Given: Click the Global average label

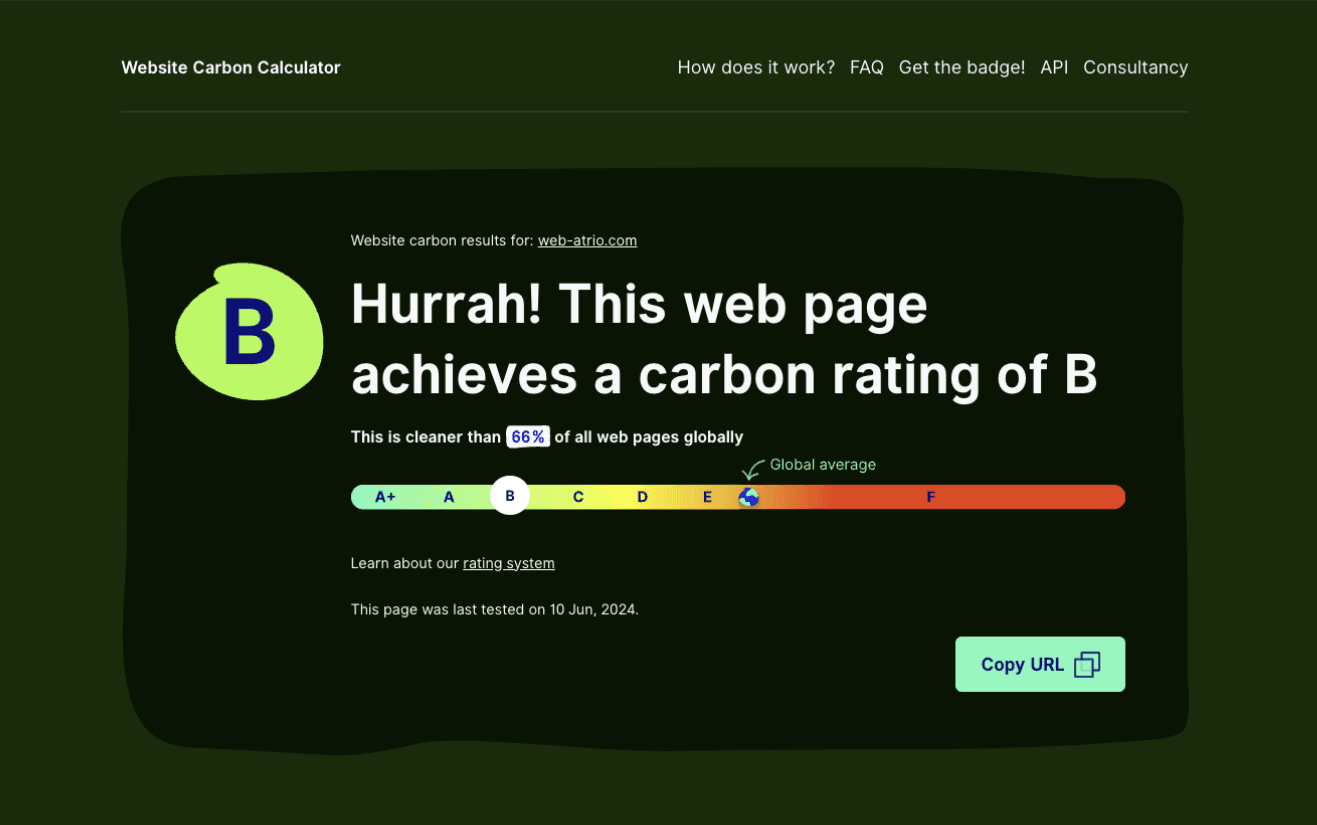Looking at the screenshot, I should (x=823, y=465).
